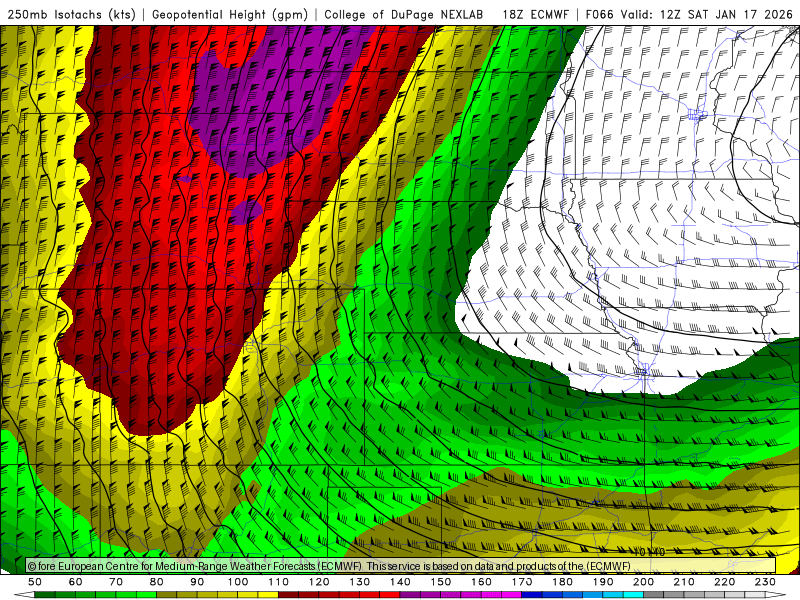
Task: Click the 210 label on the color bar
Action: click(x=684, y=582)
